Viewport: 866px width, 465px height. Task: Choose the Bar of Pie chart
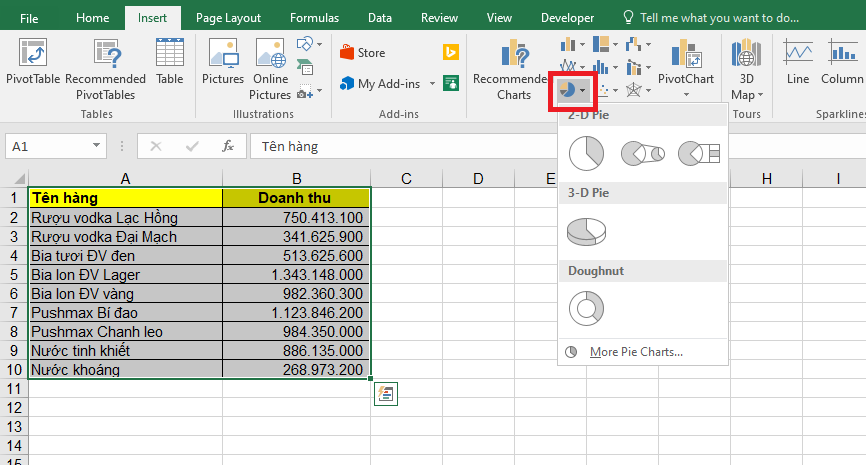698,153
